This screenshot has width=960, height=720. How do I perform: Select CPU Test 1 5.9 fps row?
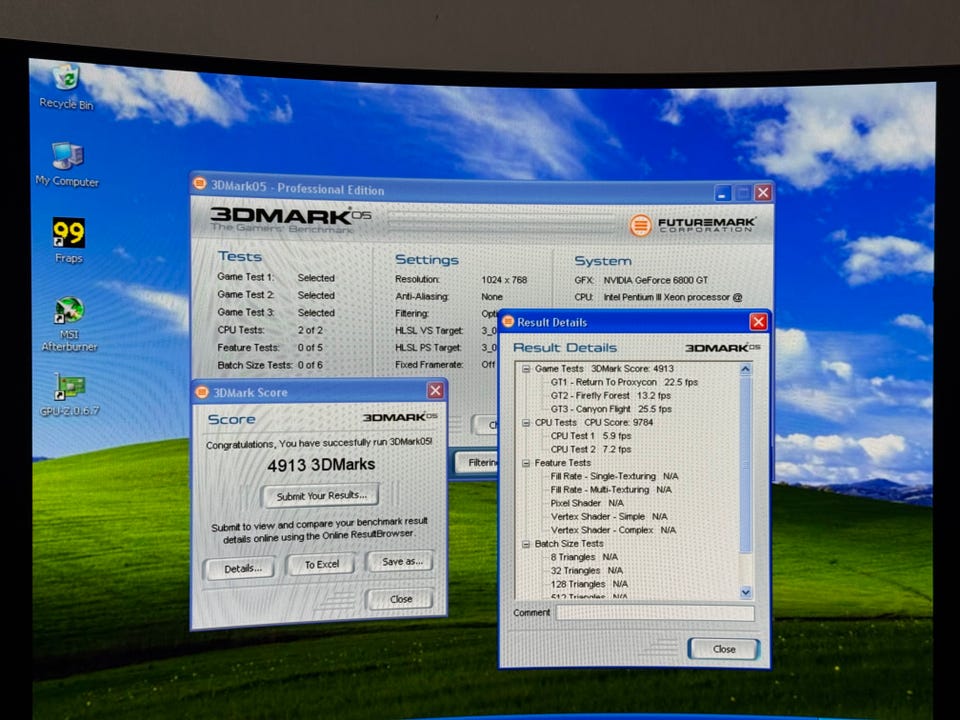(590, 436)
